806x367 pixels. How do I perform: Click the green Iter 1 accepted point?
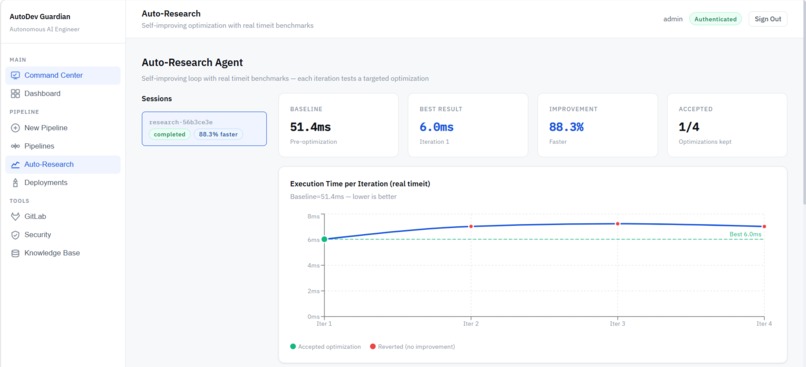click(324, 239)
